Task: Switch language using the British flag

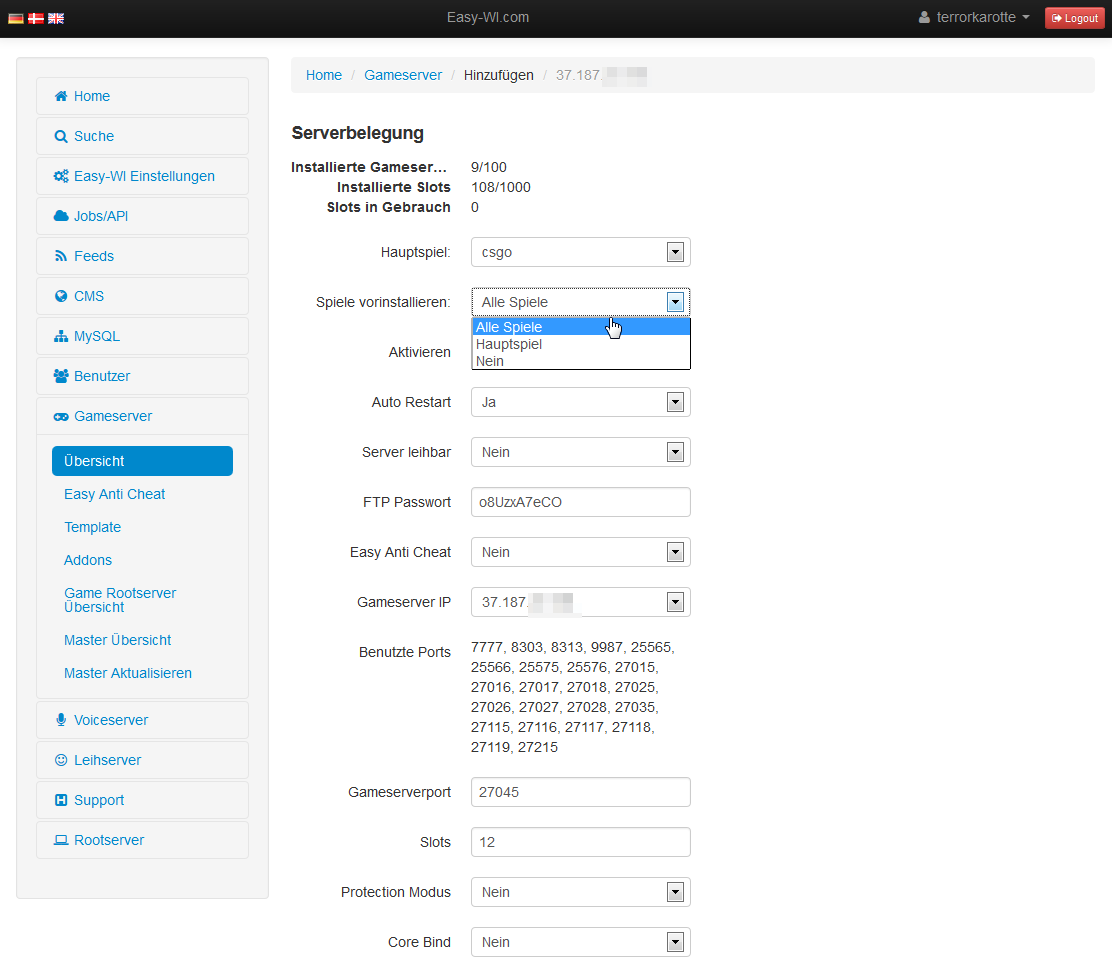Action: tap(56, 17)
